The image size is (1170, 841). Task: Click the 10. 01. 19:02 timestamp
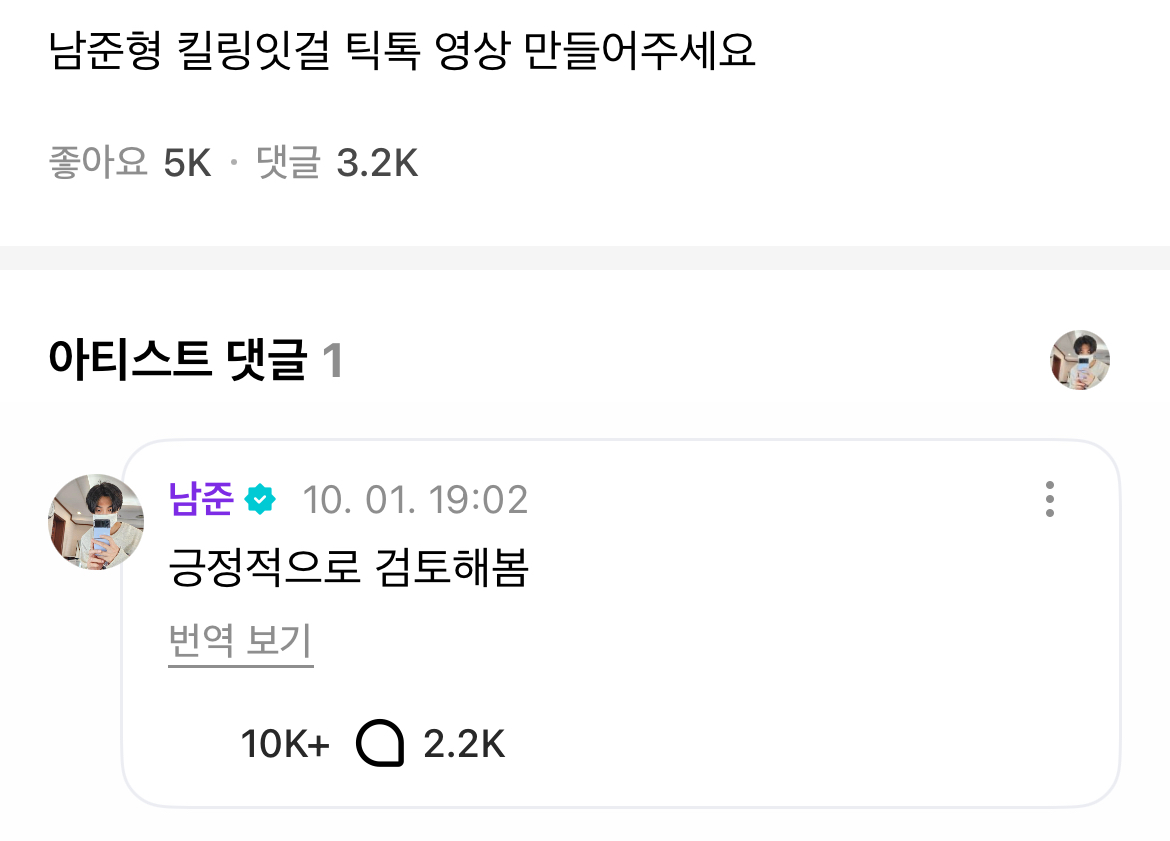tap(415, 499)
